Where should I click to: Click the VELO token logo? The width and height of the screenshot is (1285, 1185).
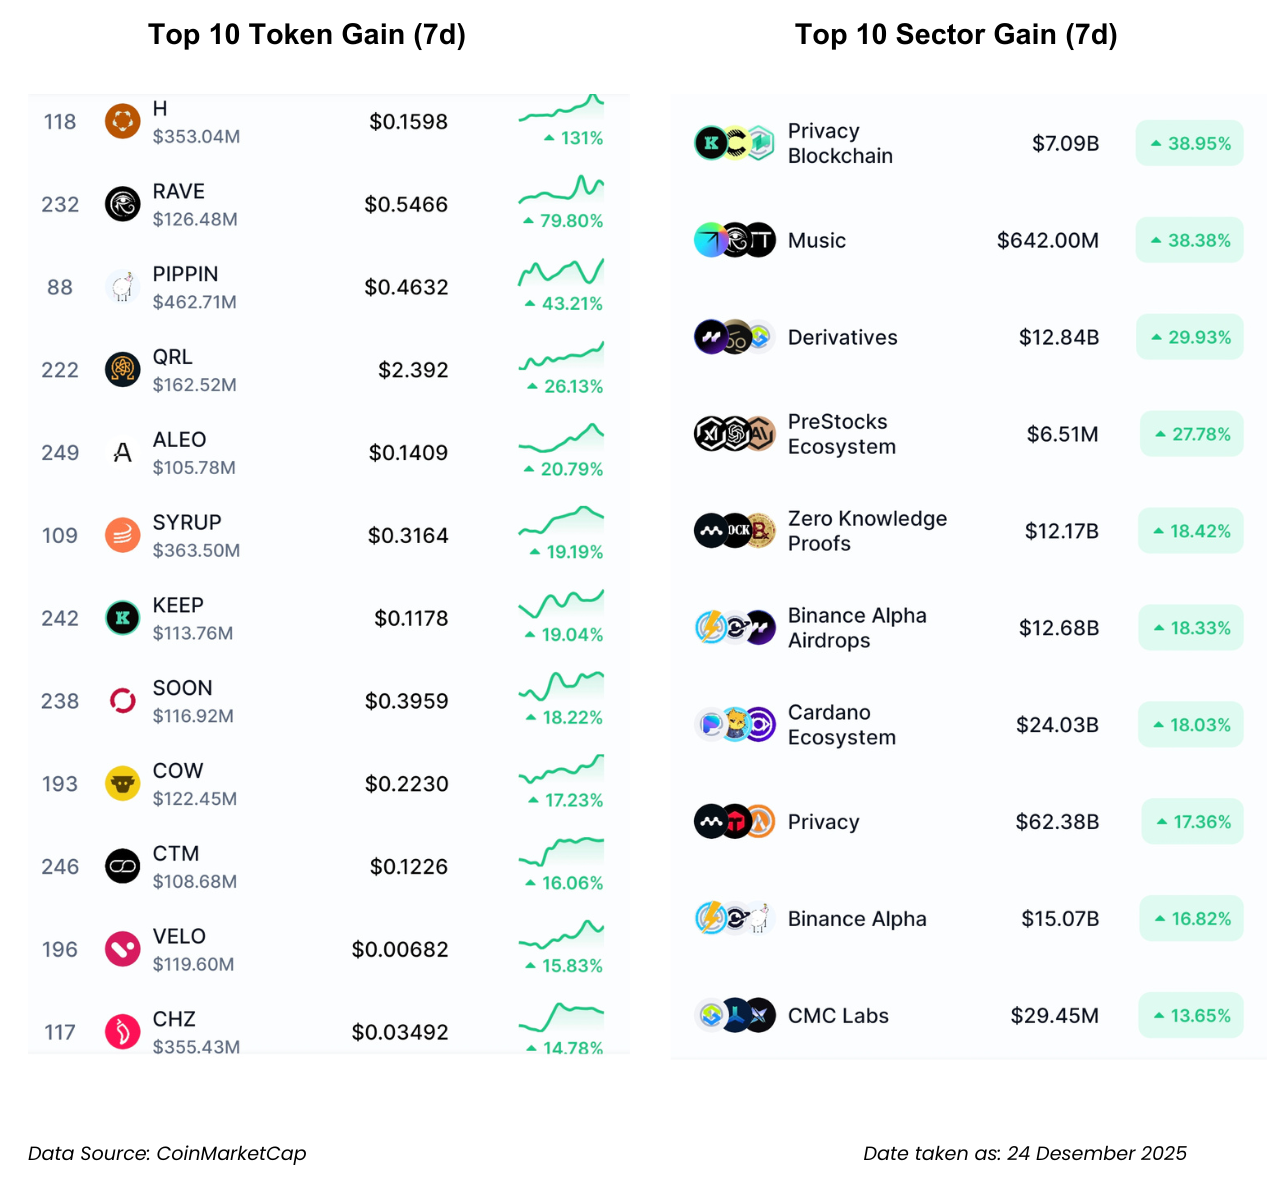click(x=122, y=949)
